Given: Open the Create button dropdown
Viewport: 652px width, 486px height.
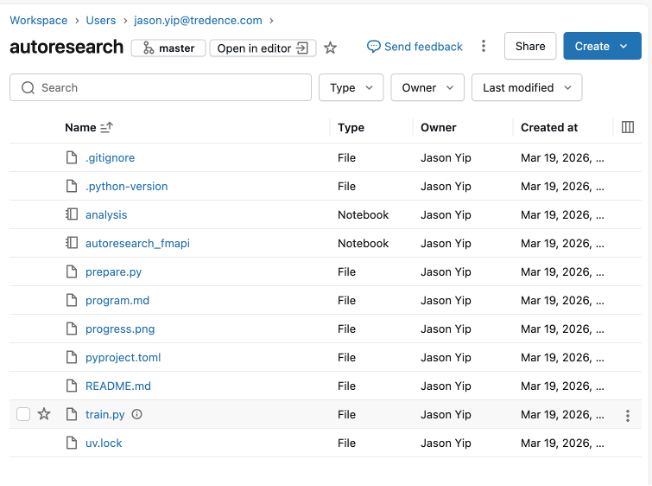Looking at the screenshot, I should [x=626, y=46].
